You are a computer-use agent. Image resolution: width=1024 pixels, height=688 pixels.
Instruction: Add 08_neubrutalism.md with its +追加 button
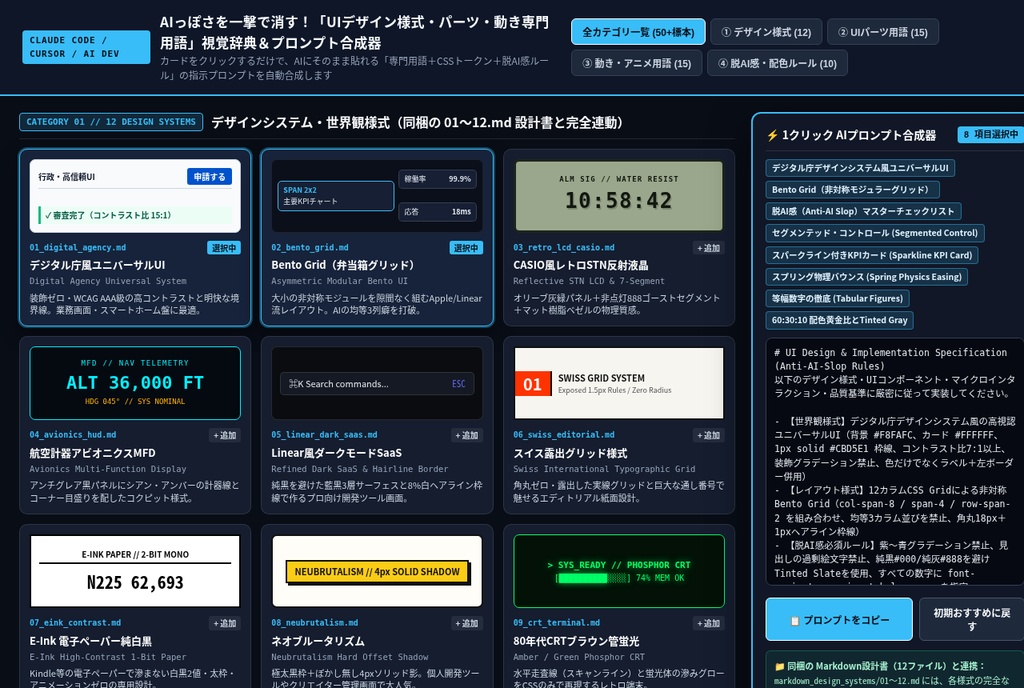(466, 623)
